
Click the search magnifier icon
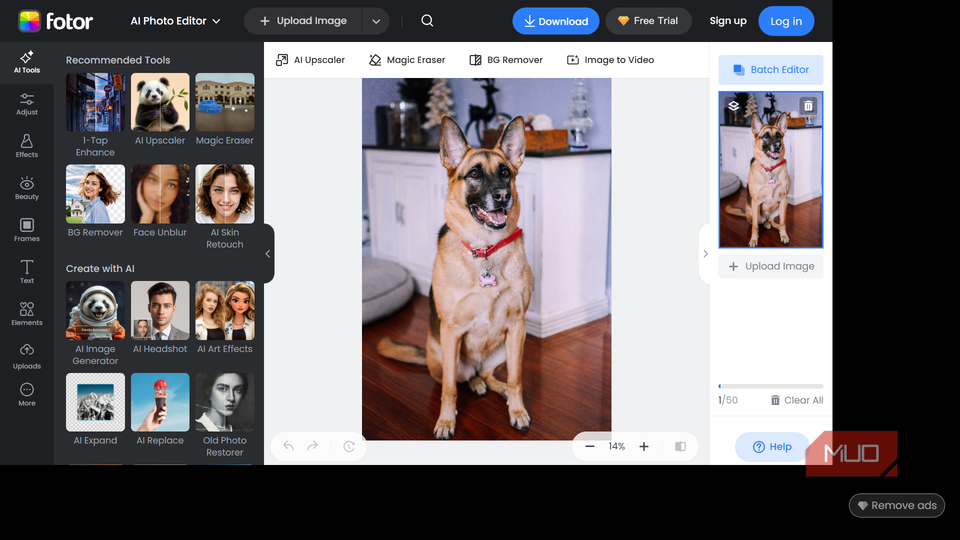[x=427, y=21]
